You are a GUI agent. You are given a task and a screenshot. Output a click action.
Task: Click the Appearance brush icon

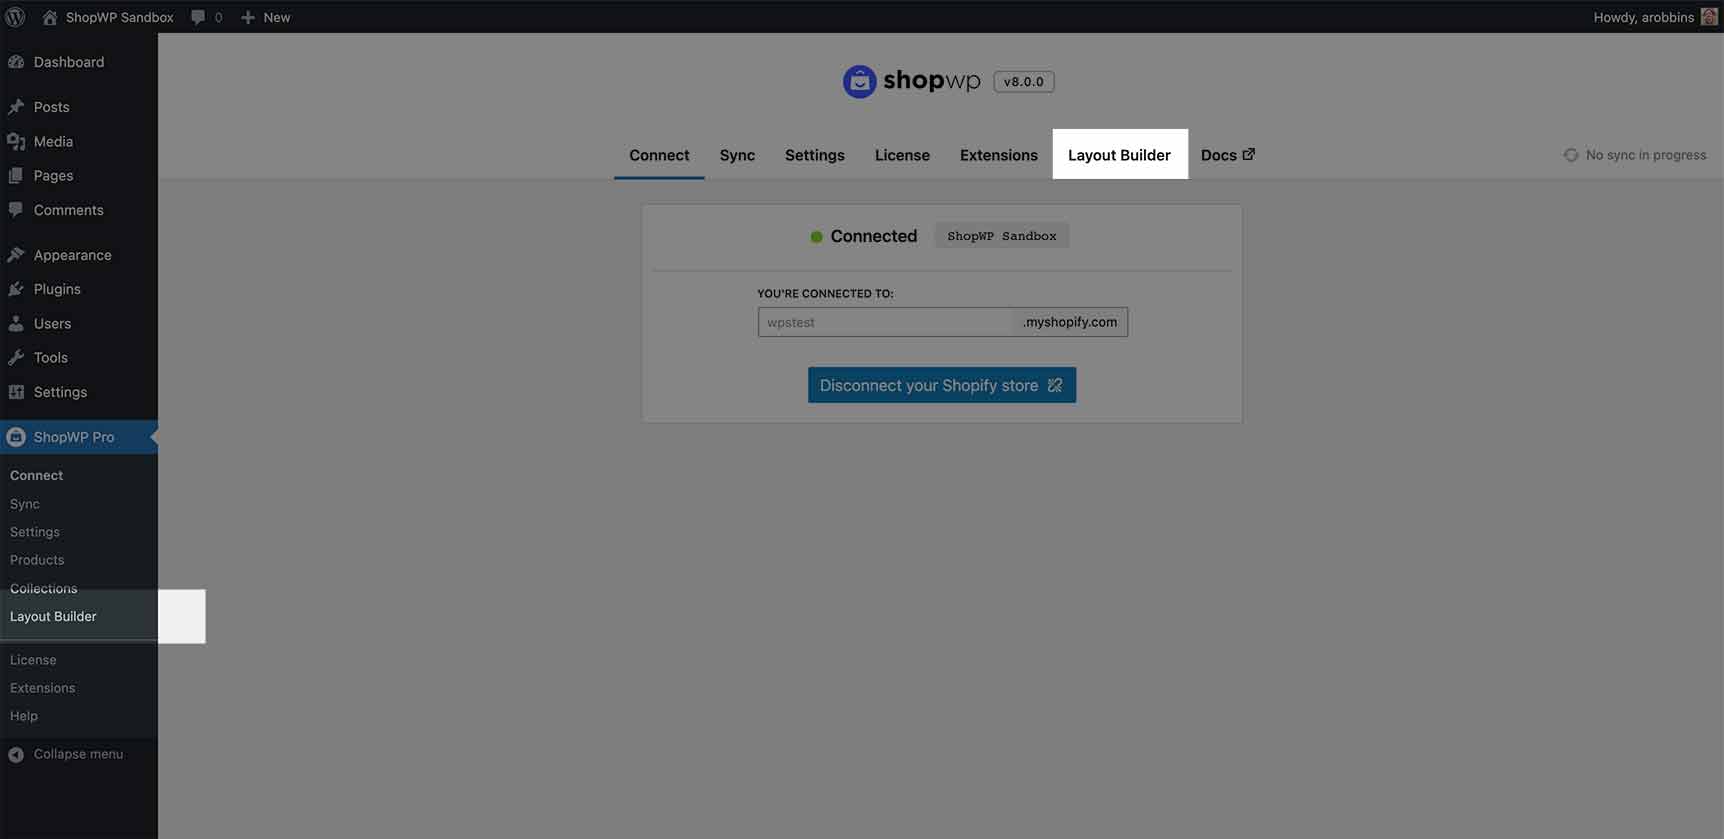pos(16,255)
